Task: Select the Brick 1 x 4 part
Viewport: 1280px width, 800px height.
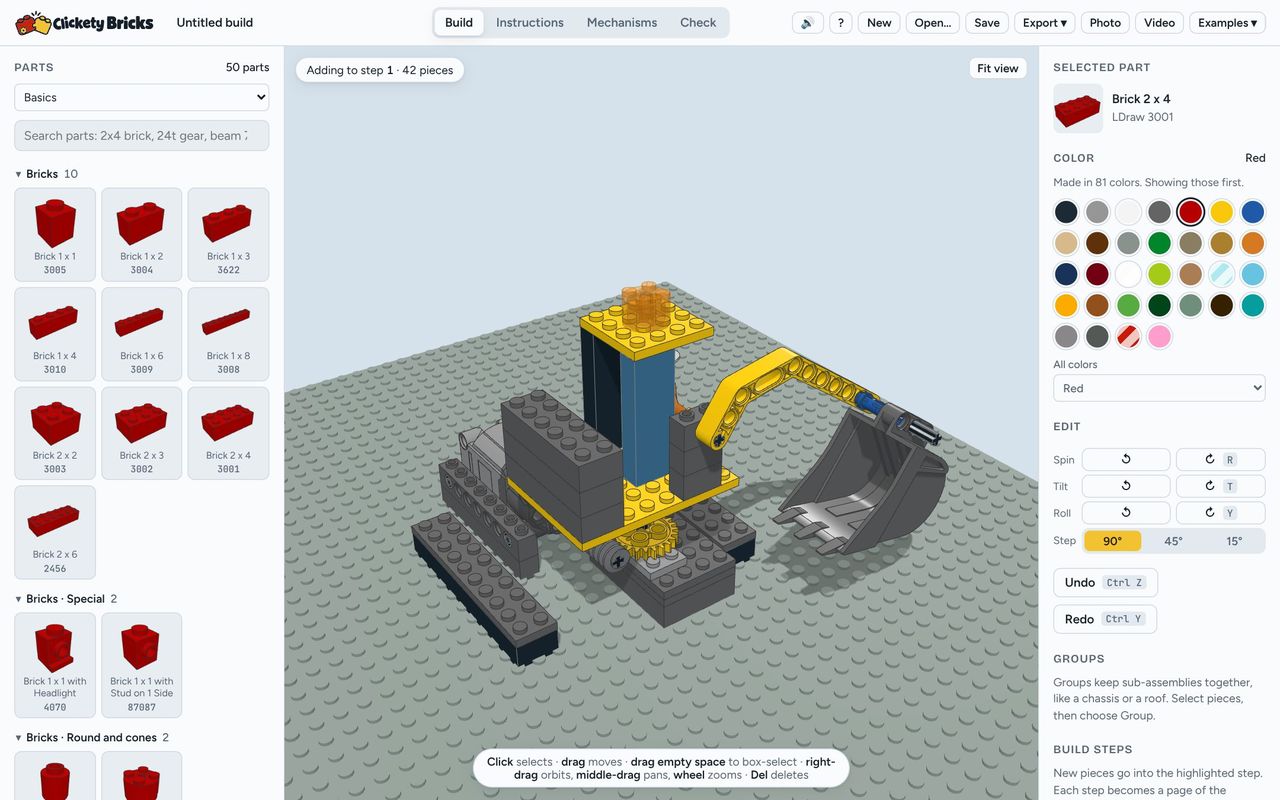Action: coord(55,334)
